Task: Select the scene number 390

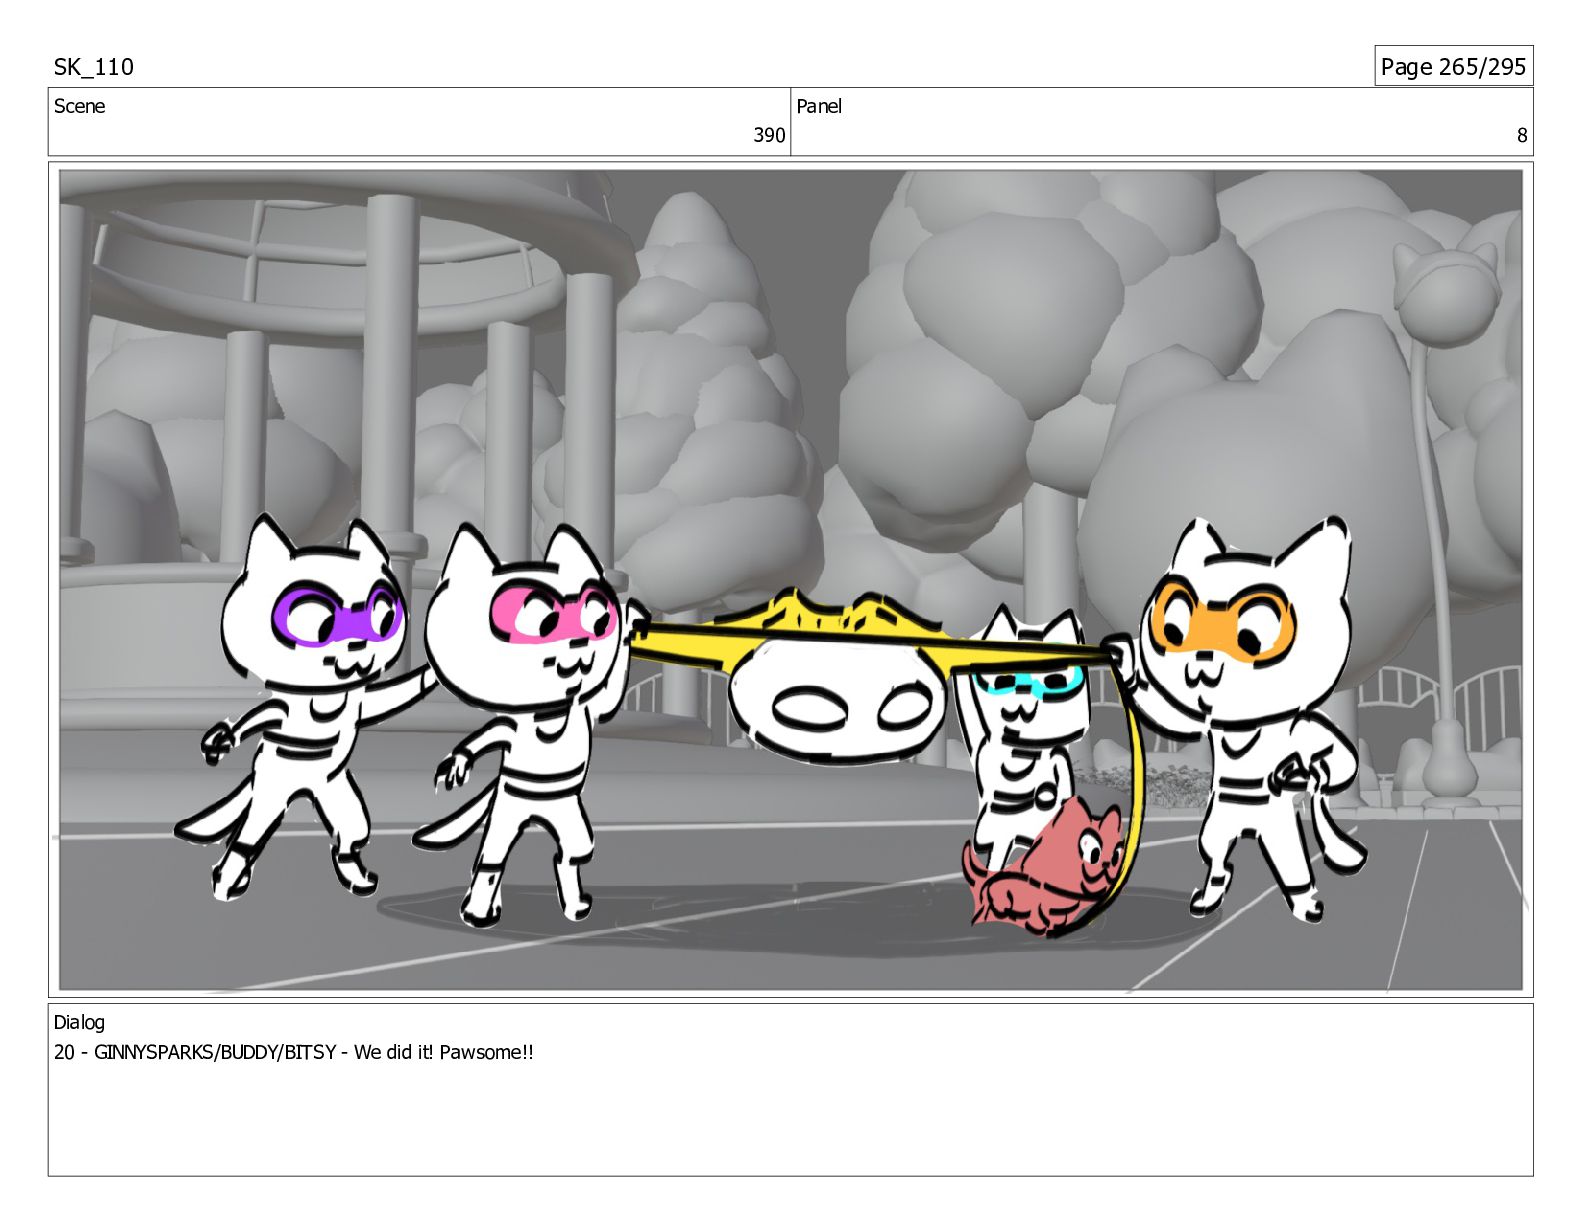Action: (x=769, y=135)
